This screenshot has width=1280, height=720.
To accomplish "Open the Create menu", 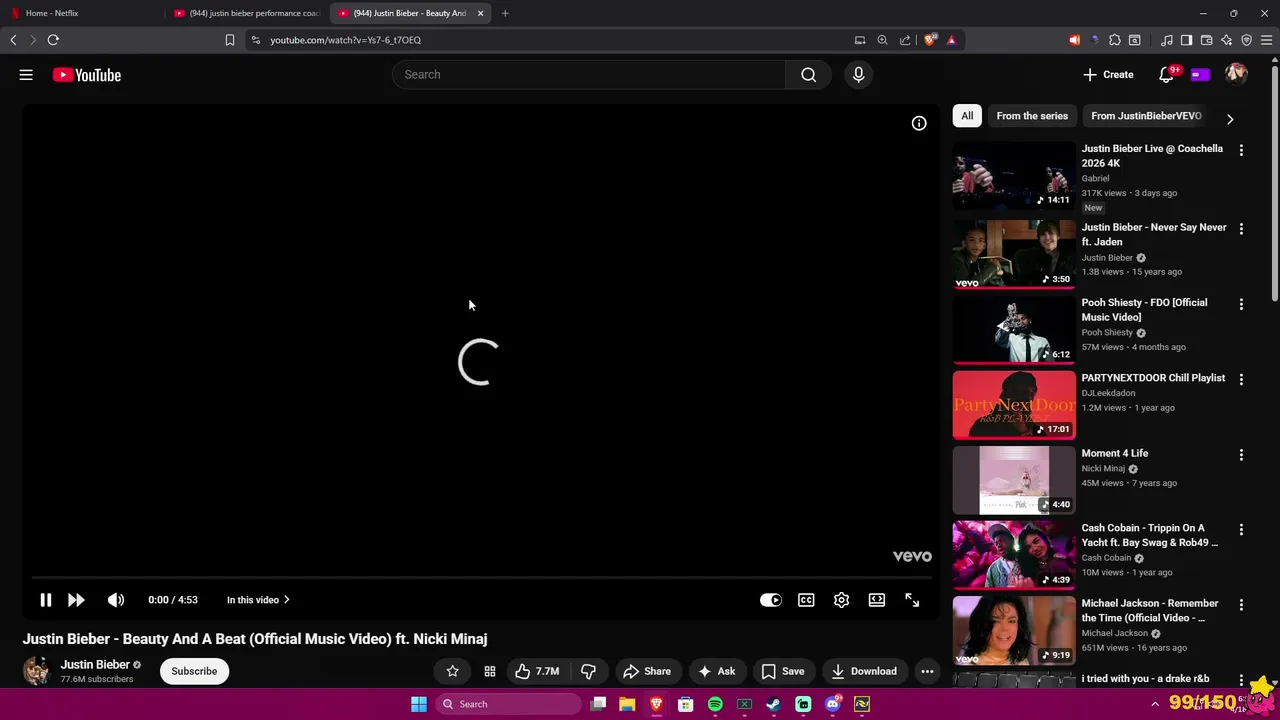I will click(1108, 75).
